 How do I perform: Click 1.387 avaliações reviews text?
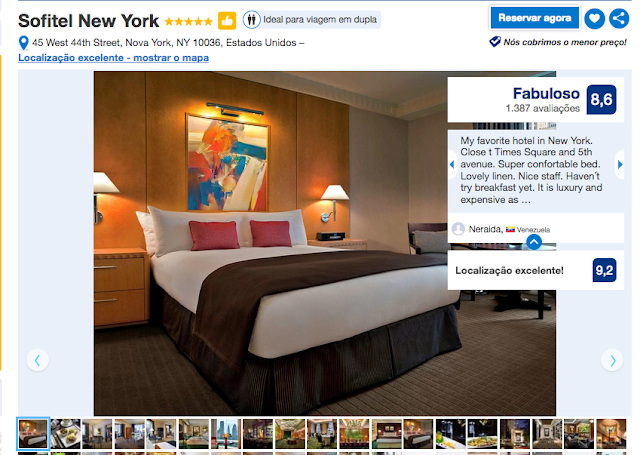[542, 108]
